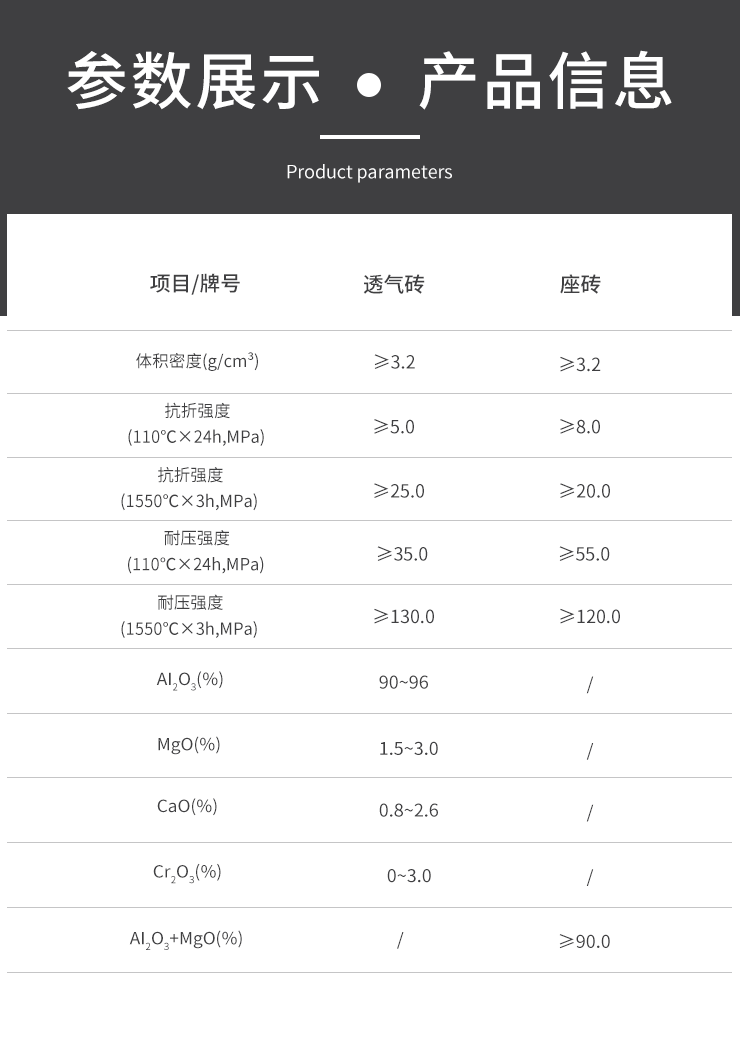Click the 参数展示 产品信息 heading
Screen dimensions: 740x1064
(x=370, y=81)
